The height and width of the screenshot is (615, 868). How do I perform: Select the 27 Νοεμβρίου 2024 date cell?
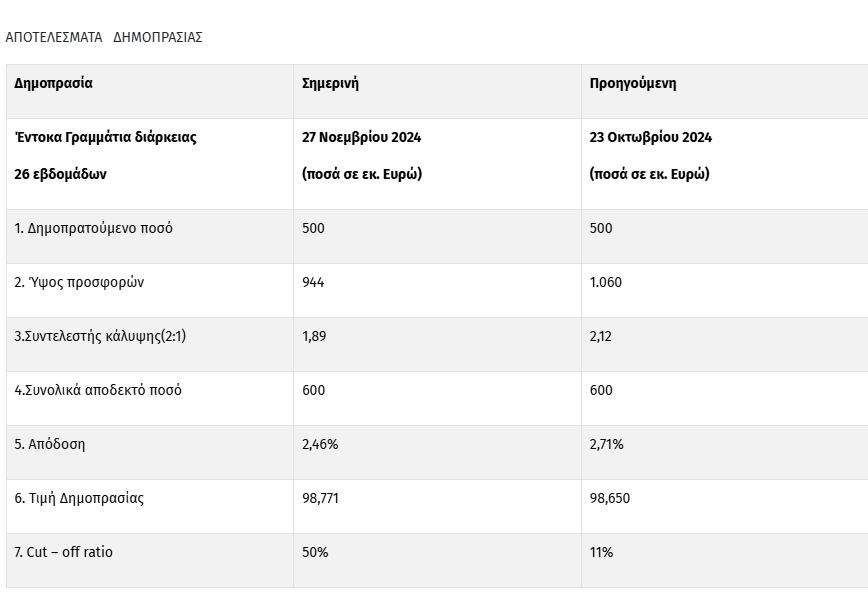click(x=363, y=137)
